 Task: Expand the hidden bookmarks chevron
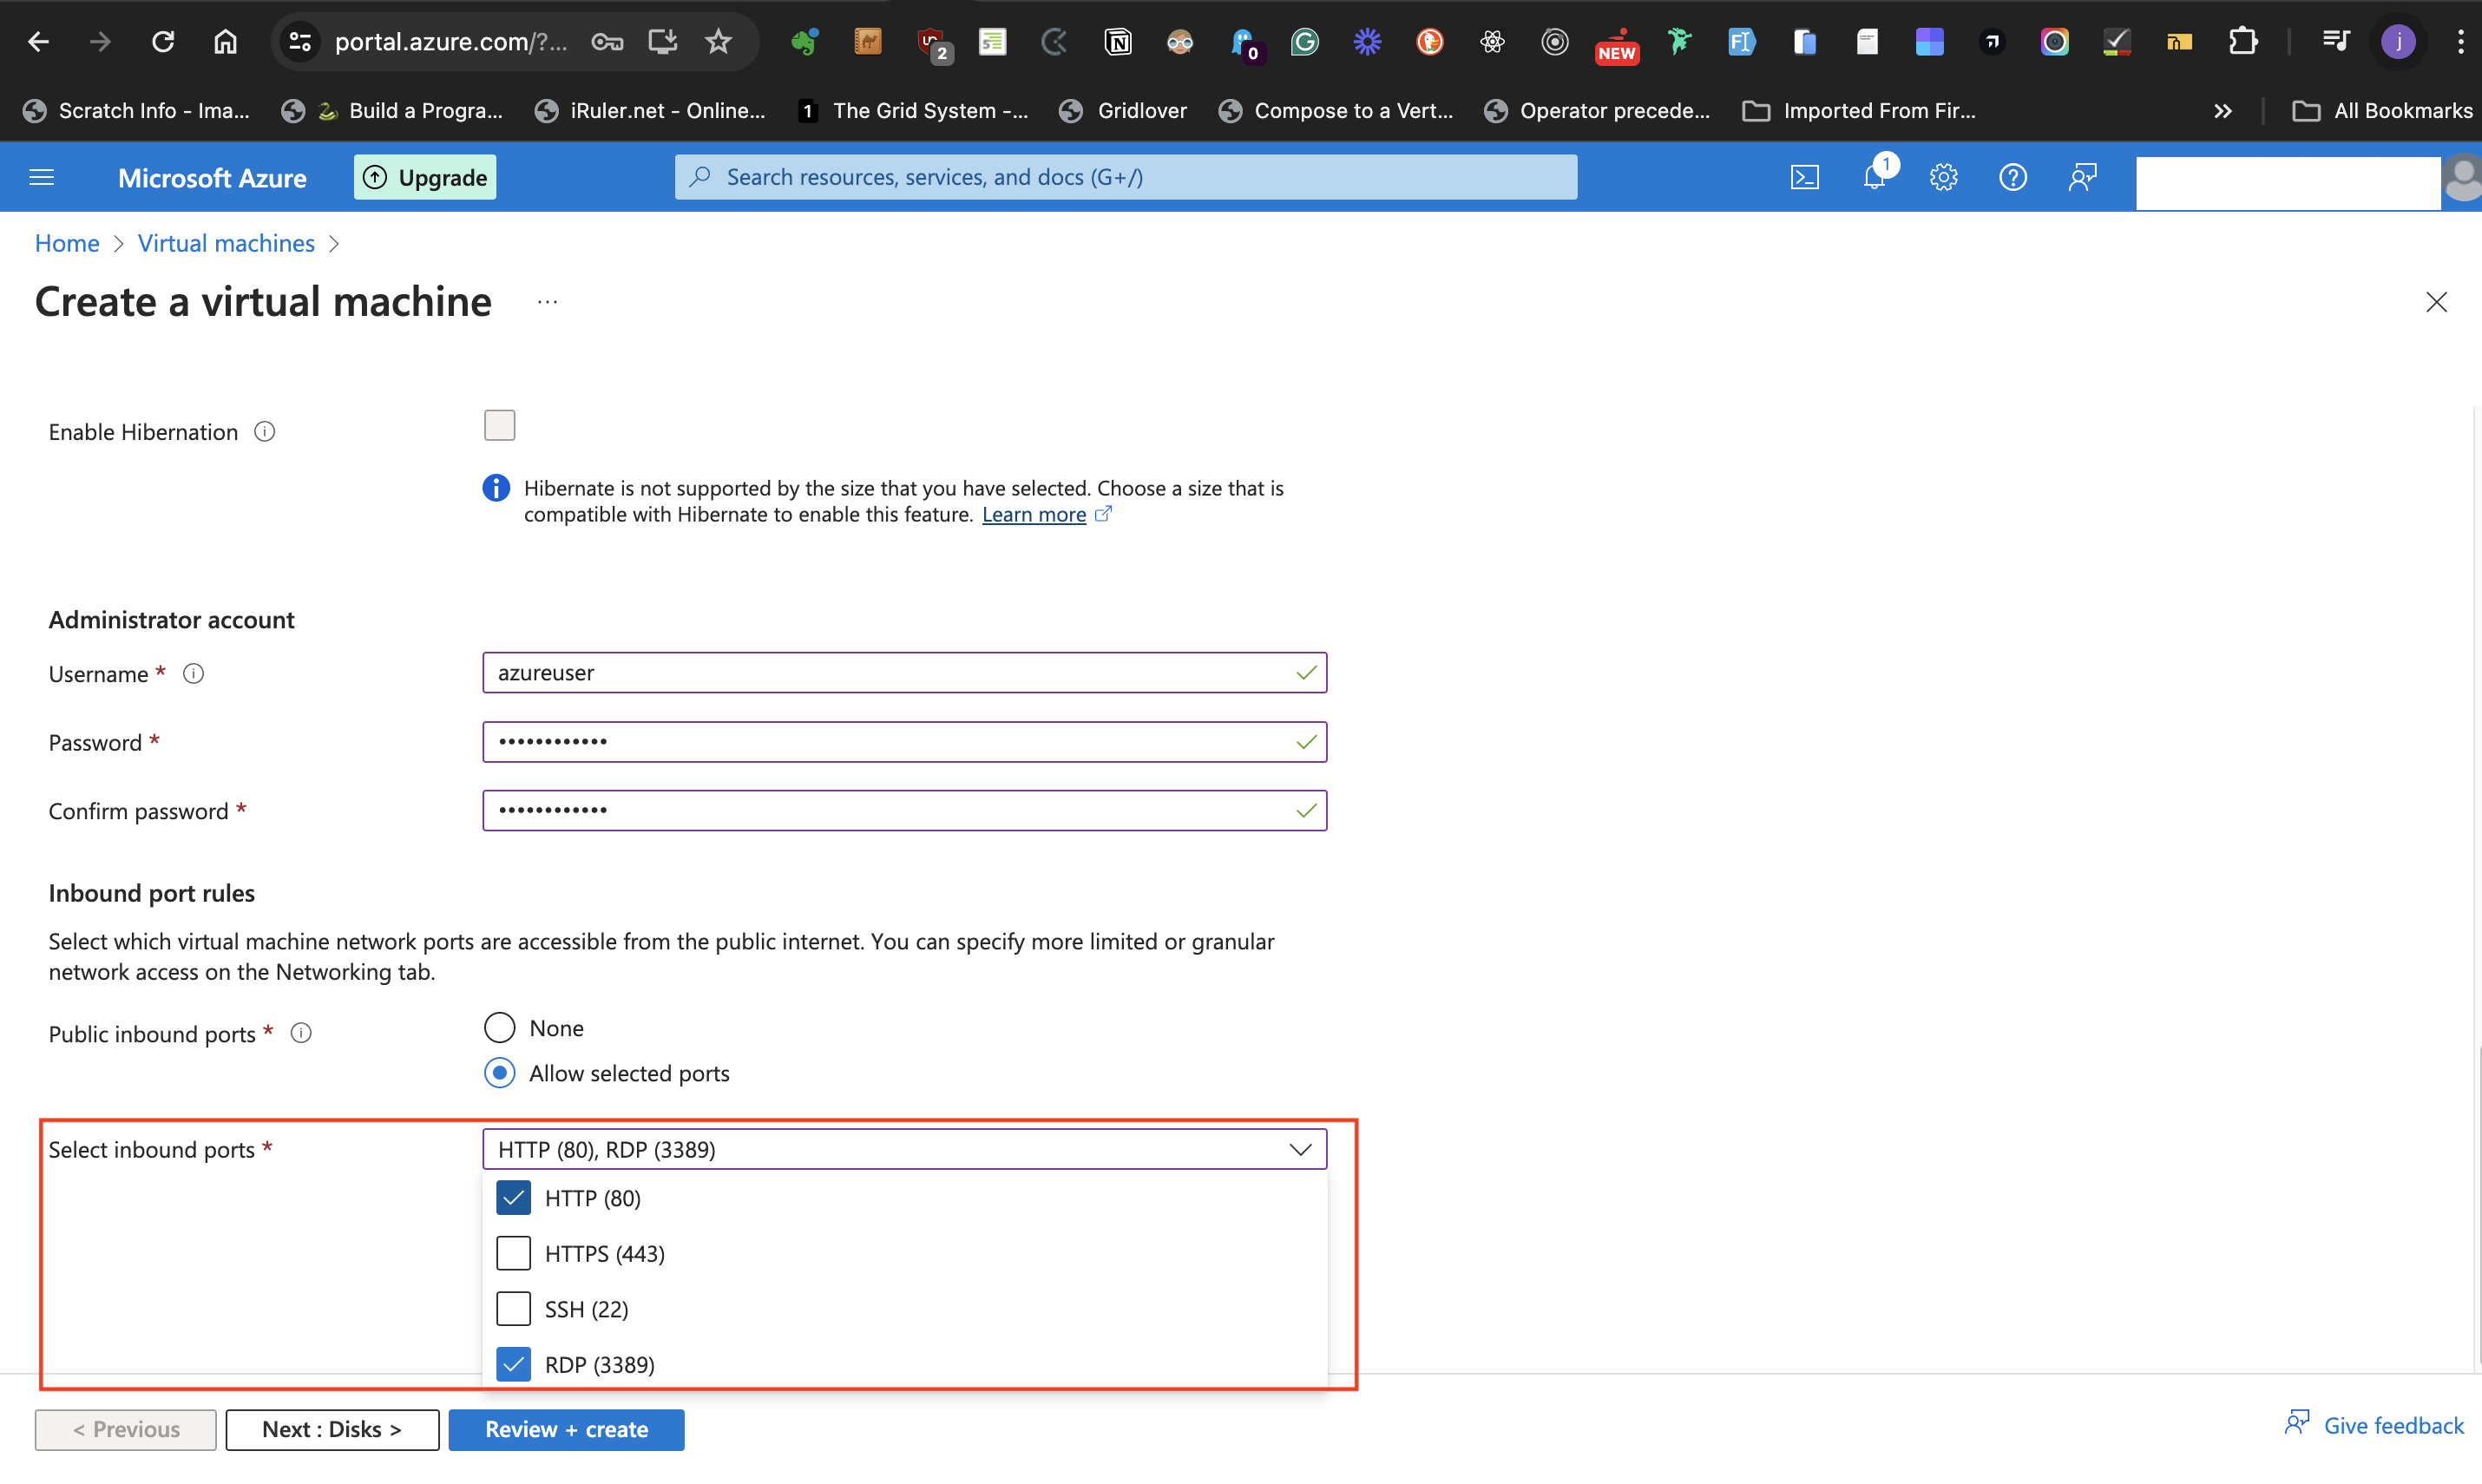pyautogui.click(x=2222, y=111)
